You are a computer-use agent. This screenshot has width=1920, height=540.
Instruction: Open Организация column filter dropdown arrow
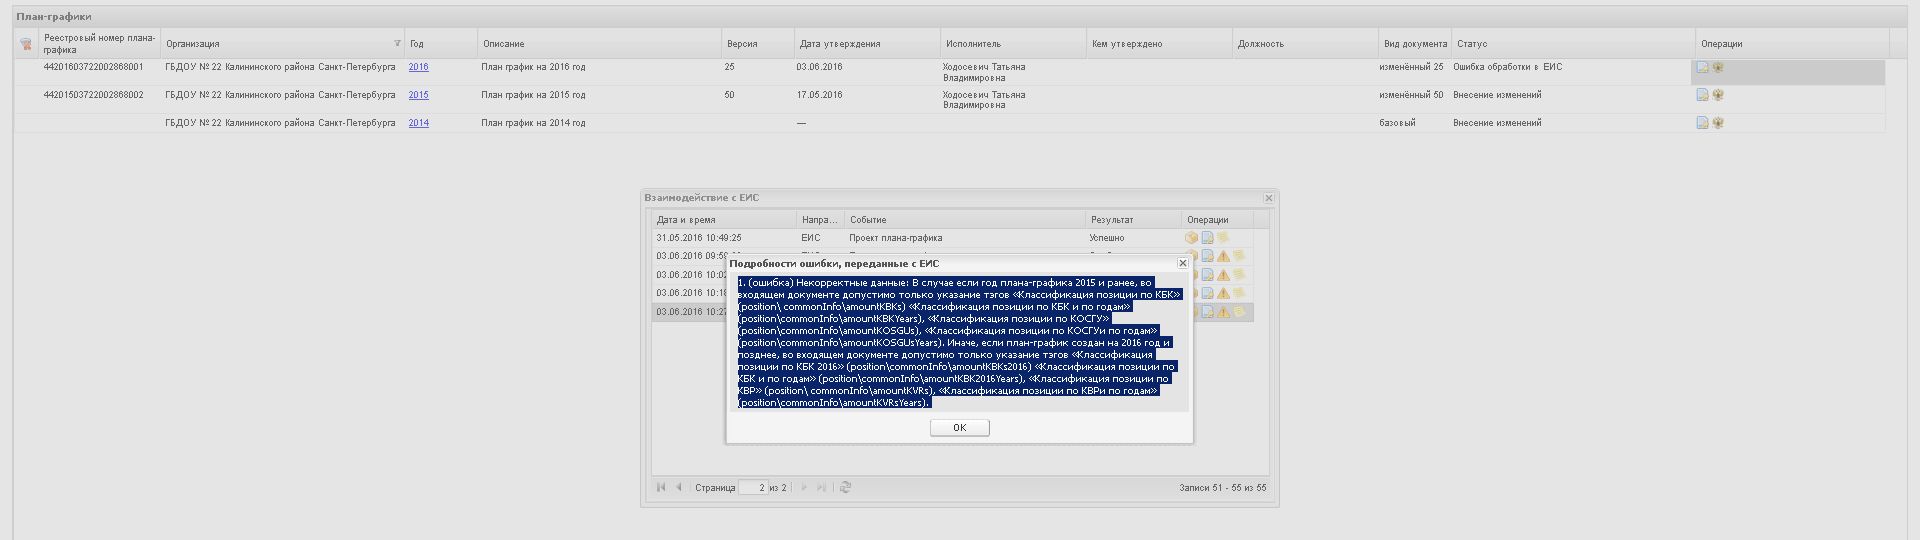397,43
